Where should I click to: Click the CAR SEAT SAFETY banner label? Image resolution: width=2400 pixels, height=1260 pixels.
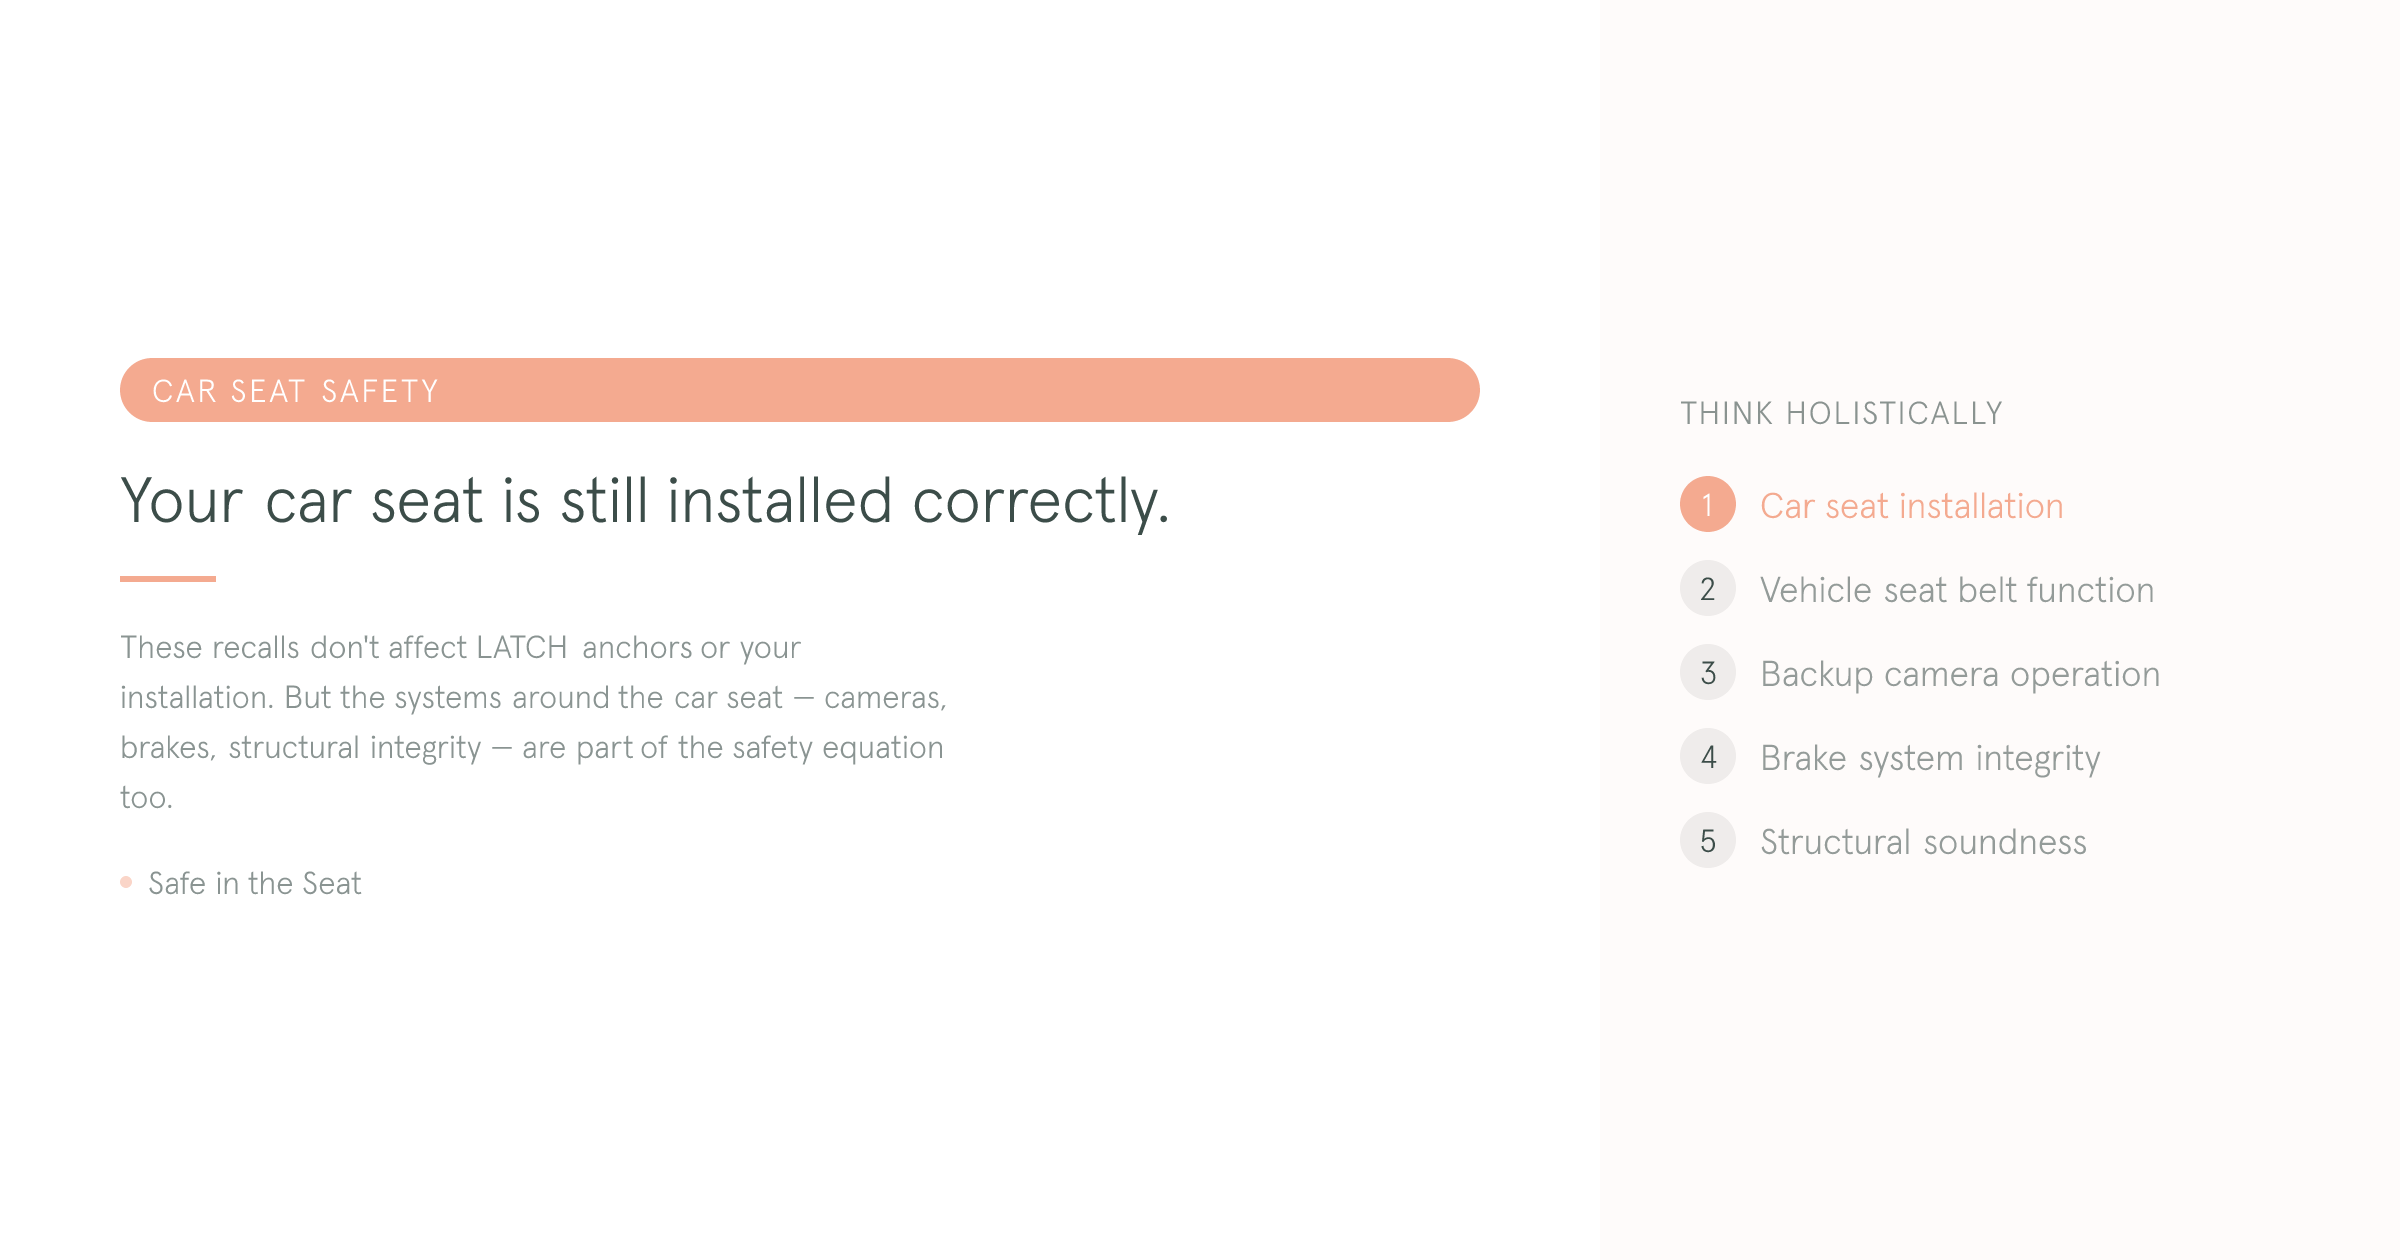click(x=295, y=391)
